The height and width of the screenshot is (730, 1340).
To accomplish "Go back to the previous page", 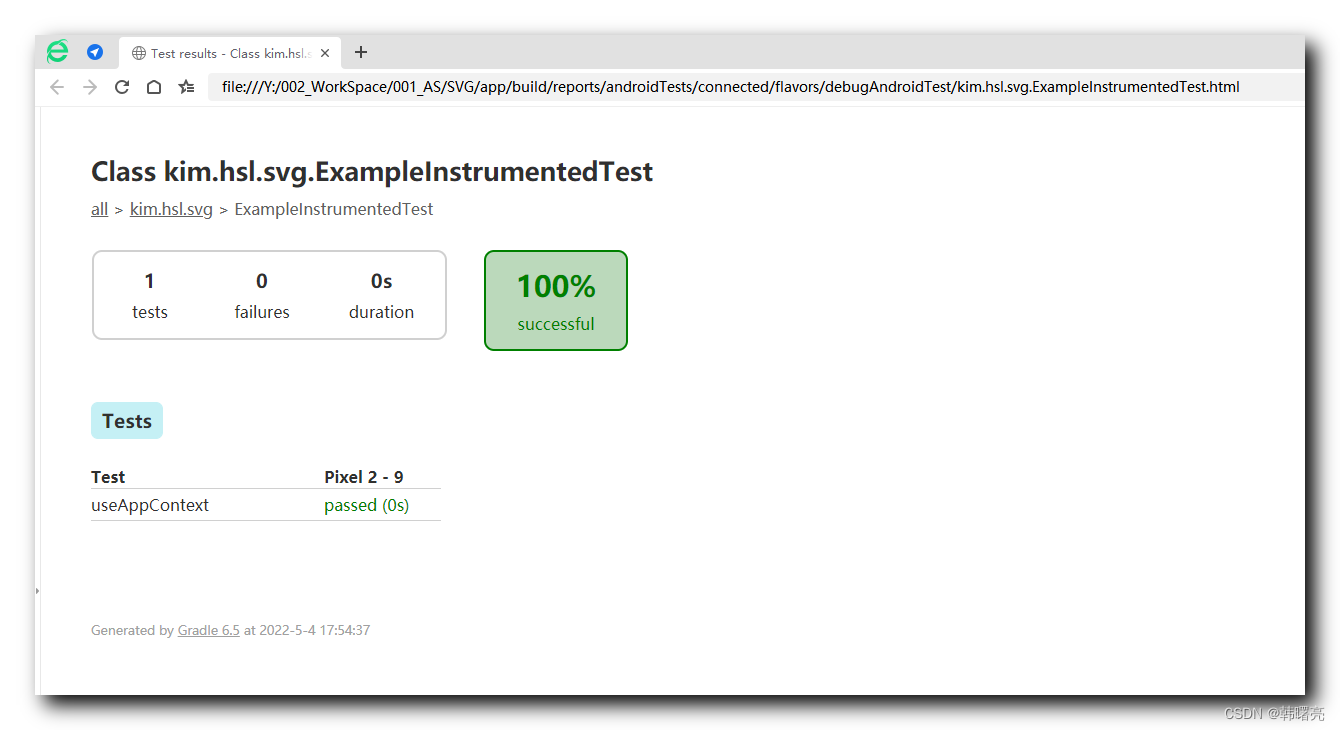I will click(x=57, y=87).
